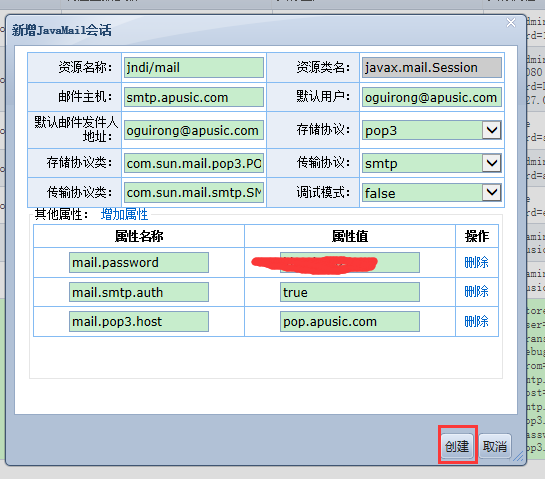Click the value field containing true
545x479 pixels.
tap(350, 292)
